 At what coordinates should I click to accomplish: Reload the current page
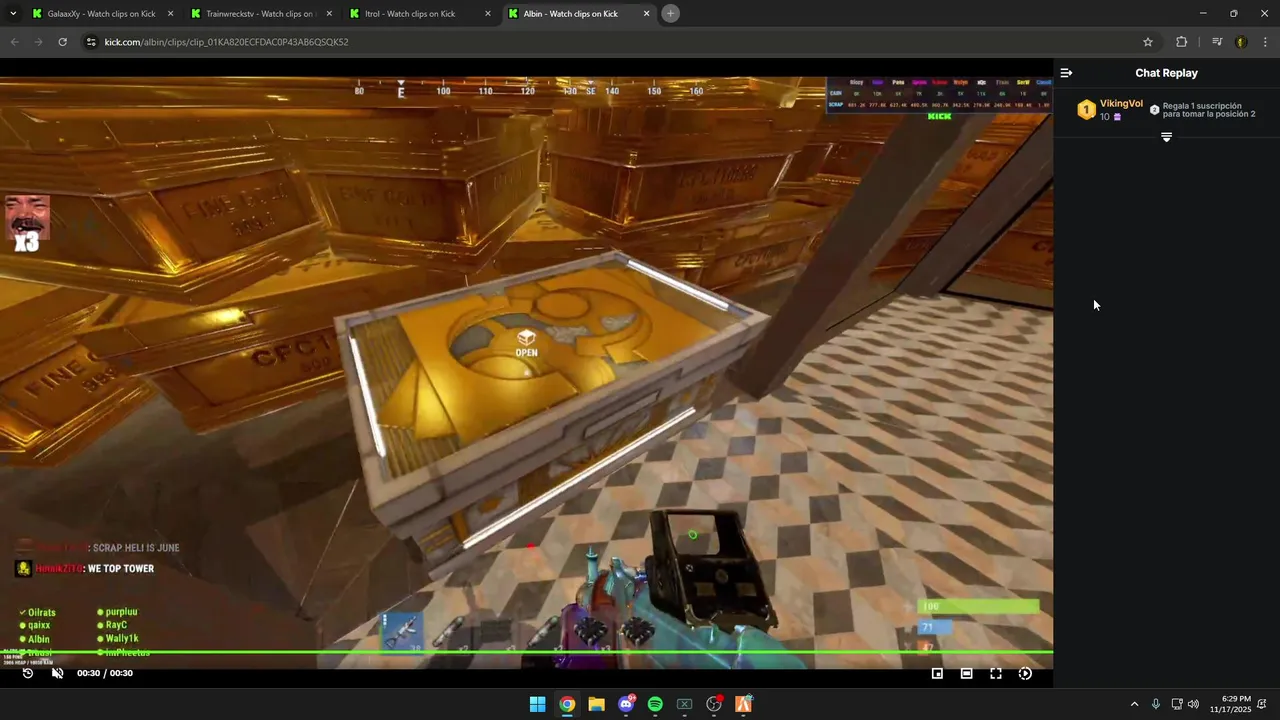62,42
